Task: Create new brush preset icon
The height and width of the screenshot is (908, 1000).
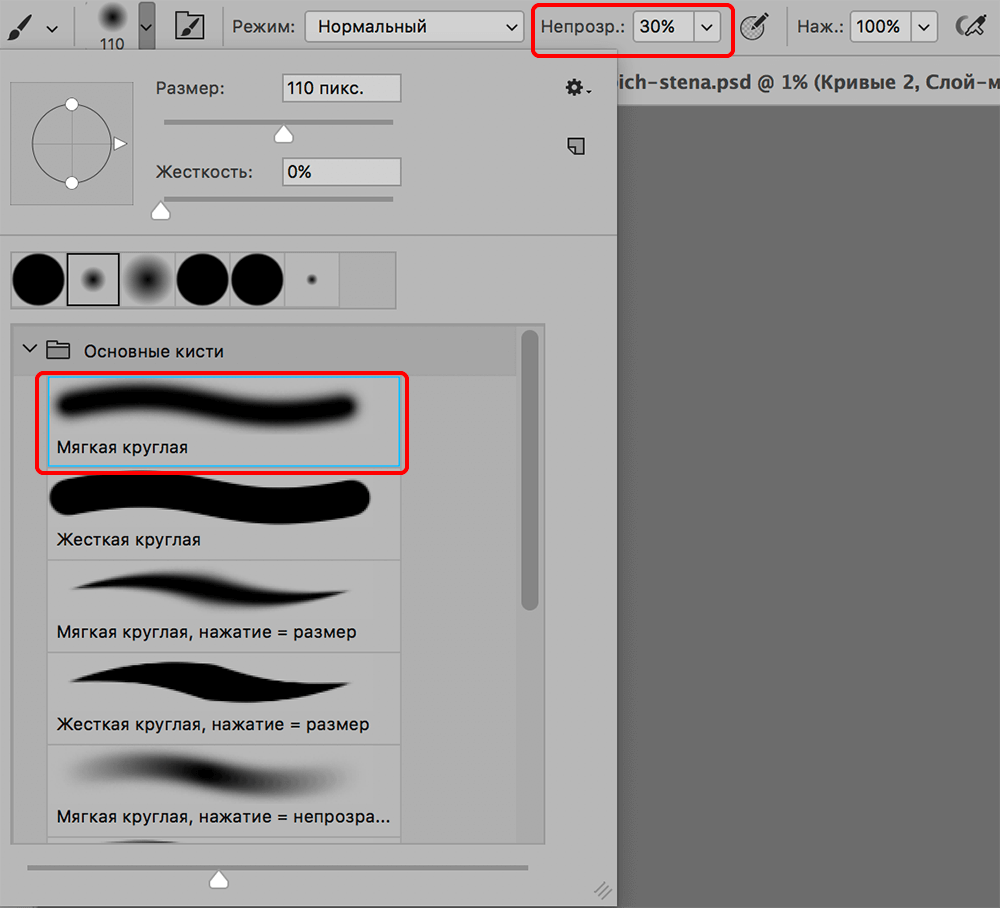Action: click(x=576, y=147)
